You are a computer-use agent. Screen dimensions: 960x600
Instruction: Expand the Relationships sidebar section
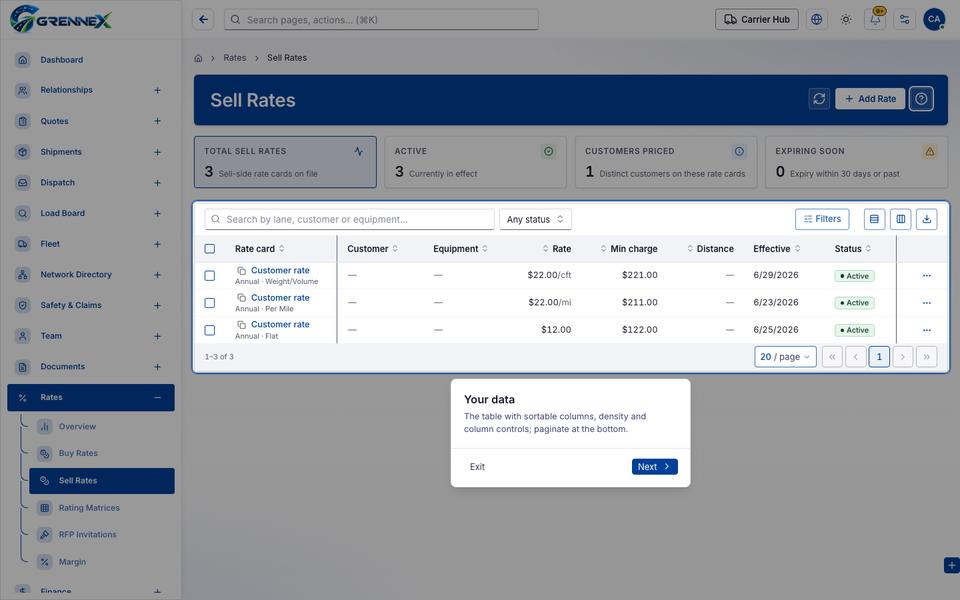click(x=157, y=90)
